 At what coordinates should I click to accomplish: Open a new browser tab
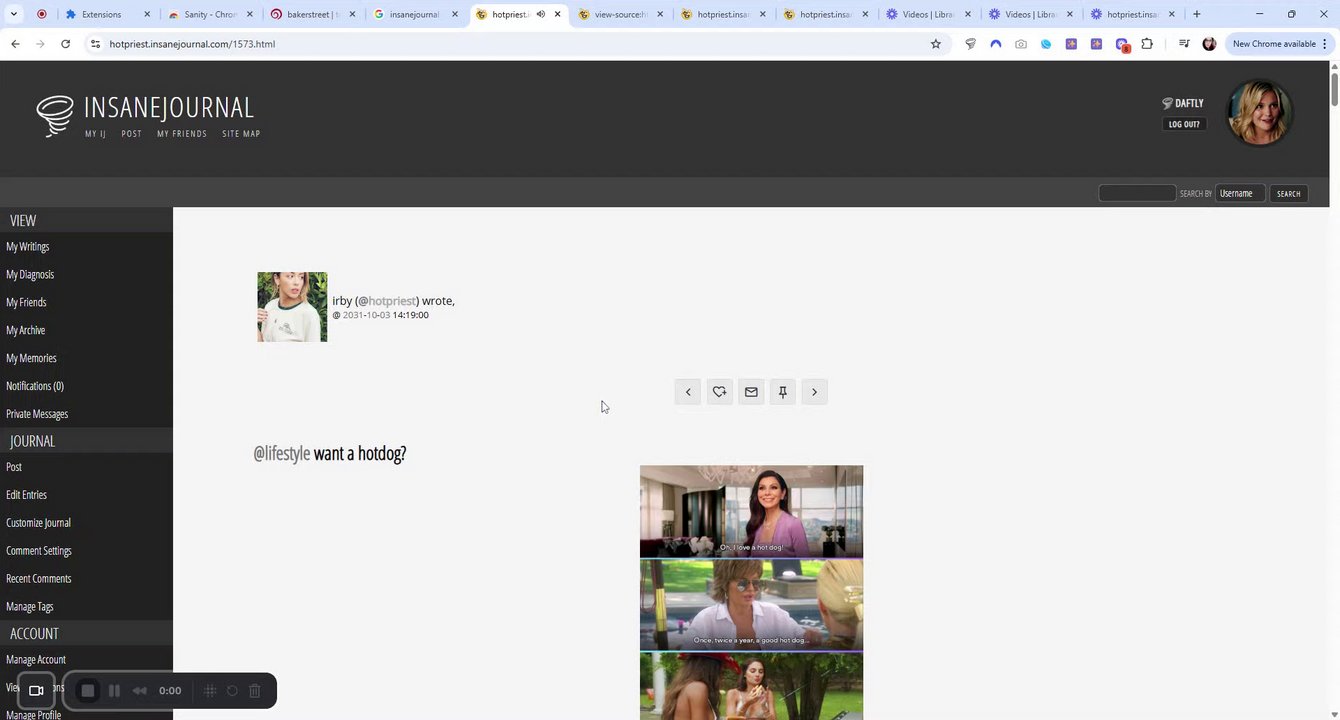pyautogui.click(x=1196, y=14)
